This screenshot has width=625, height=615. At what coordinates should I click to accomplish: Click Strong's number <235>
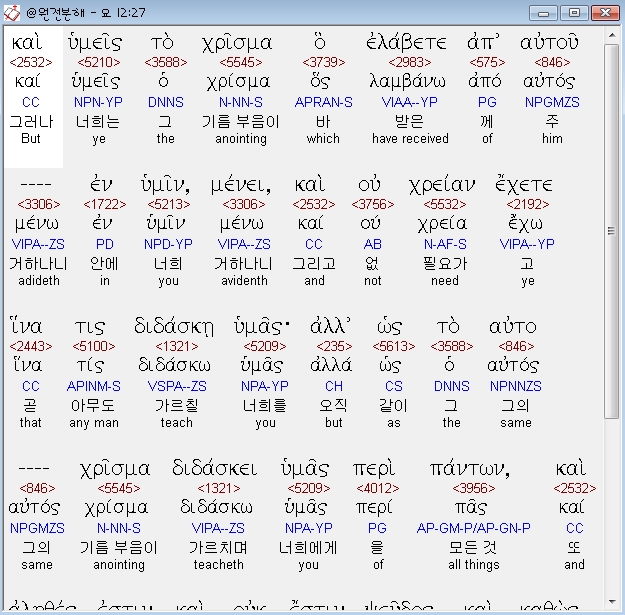(334, 346)
